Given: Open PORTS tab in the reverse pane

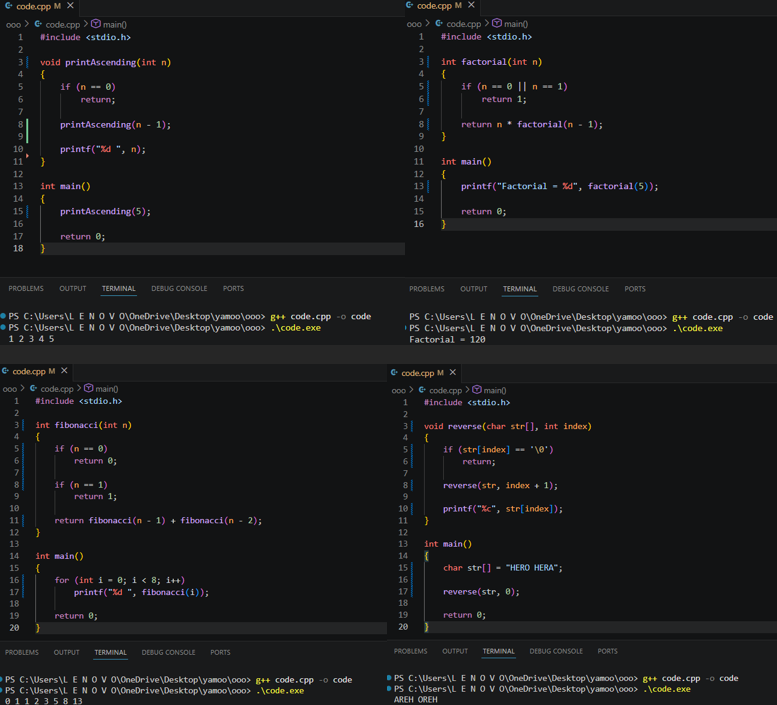Looking at the screenshot, I should [x=608, y=651].
